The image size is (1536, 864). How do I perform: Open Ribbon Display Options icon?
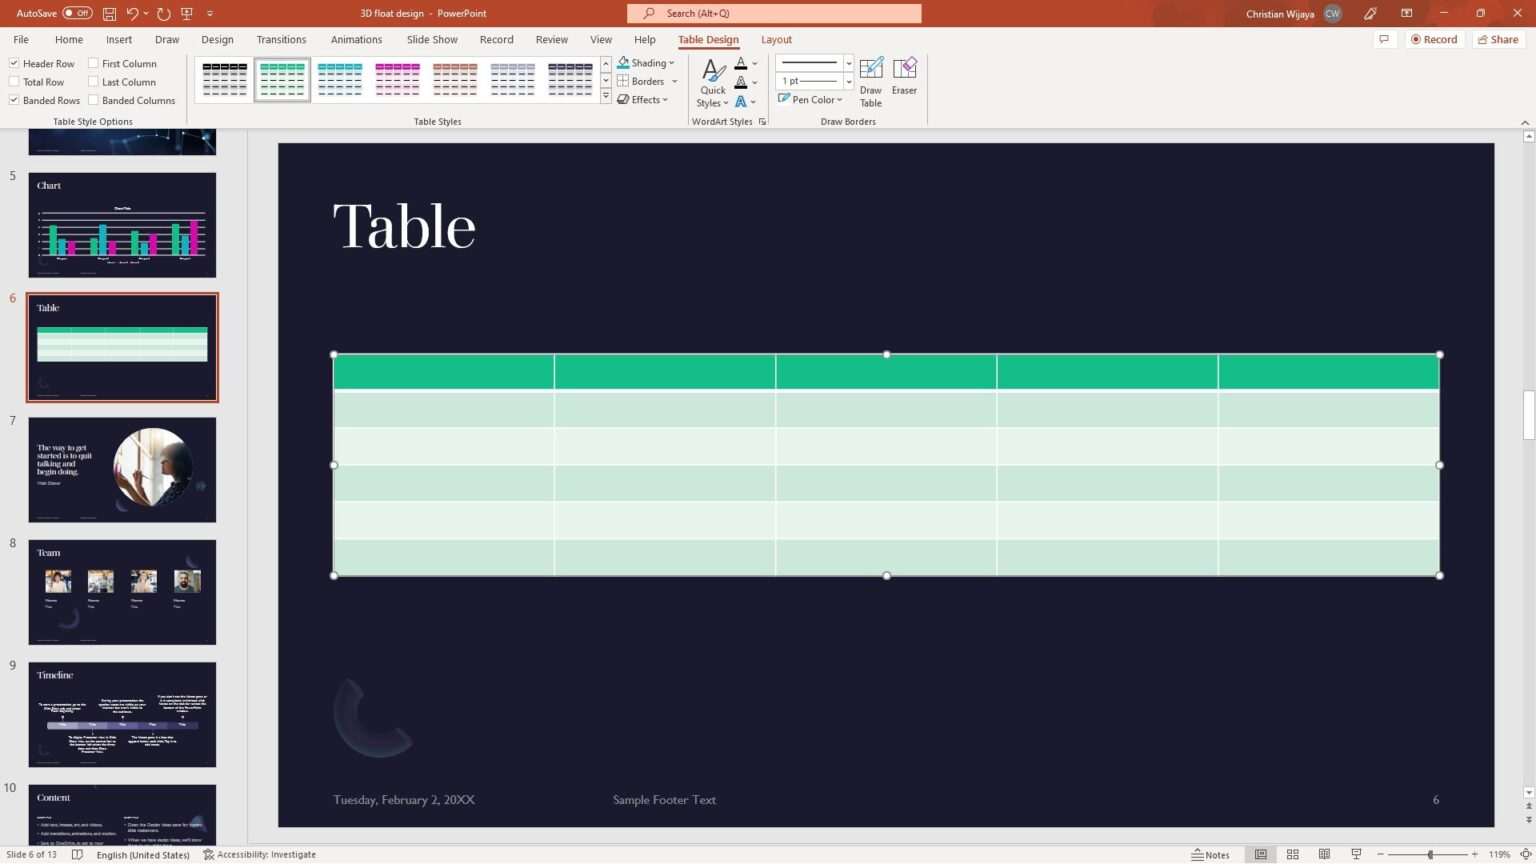pos(1407,14)
